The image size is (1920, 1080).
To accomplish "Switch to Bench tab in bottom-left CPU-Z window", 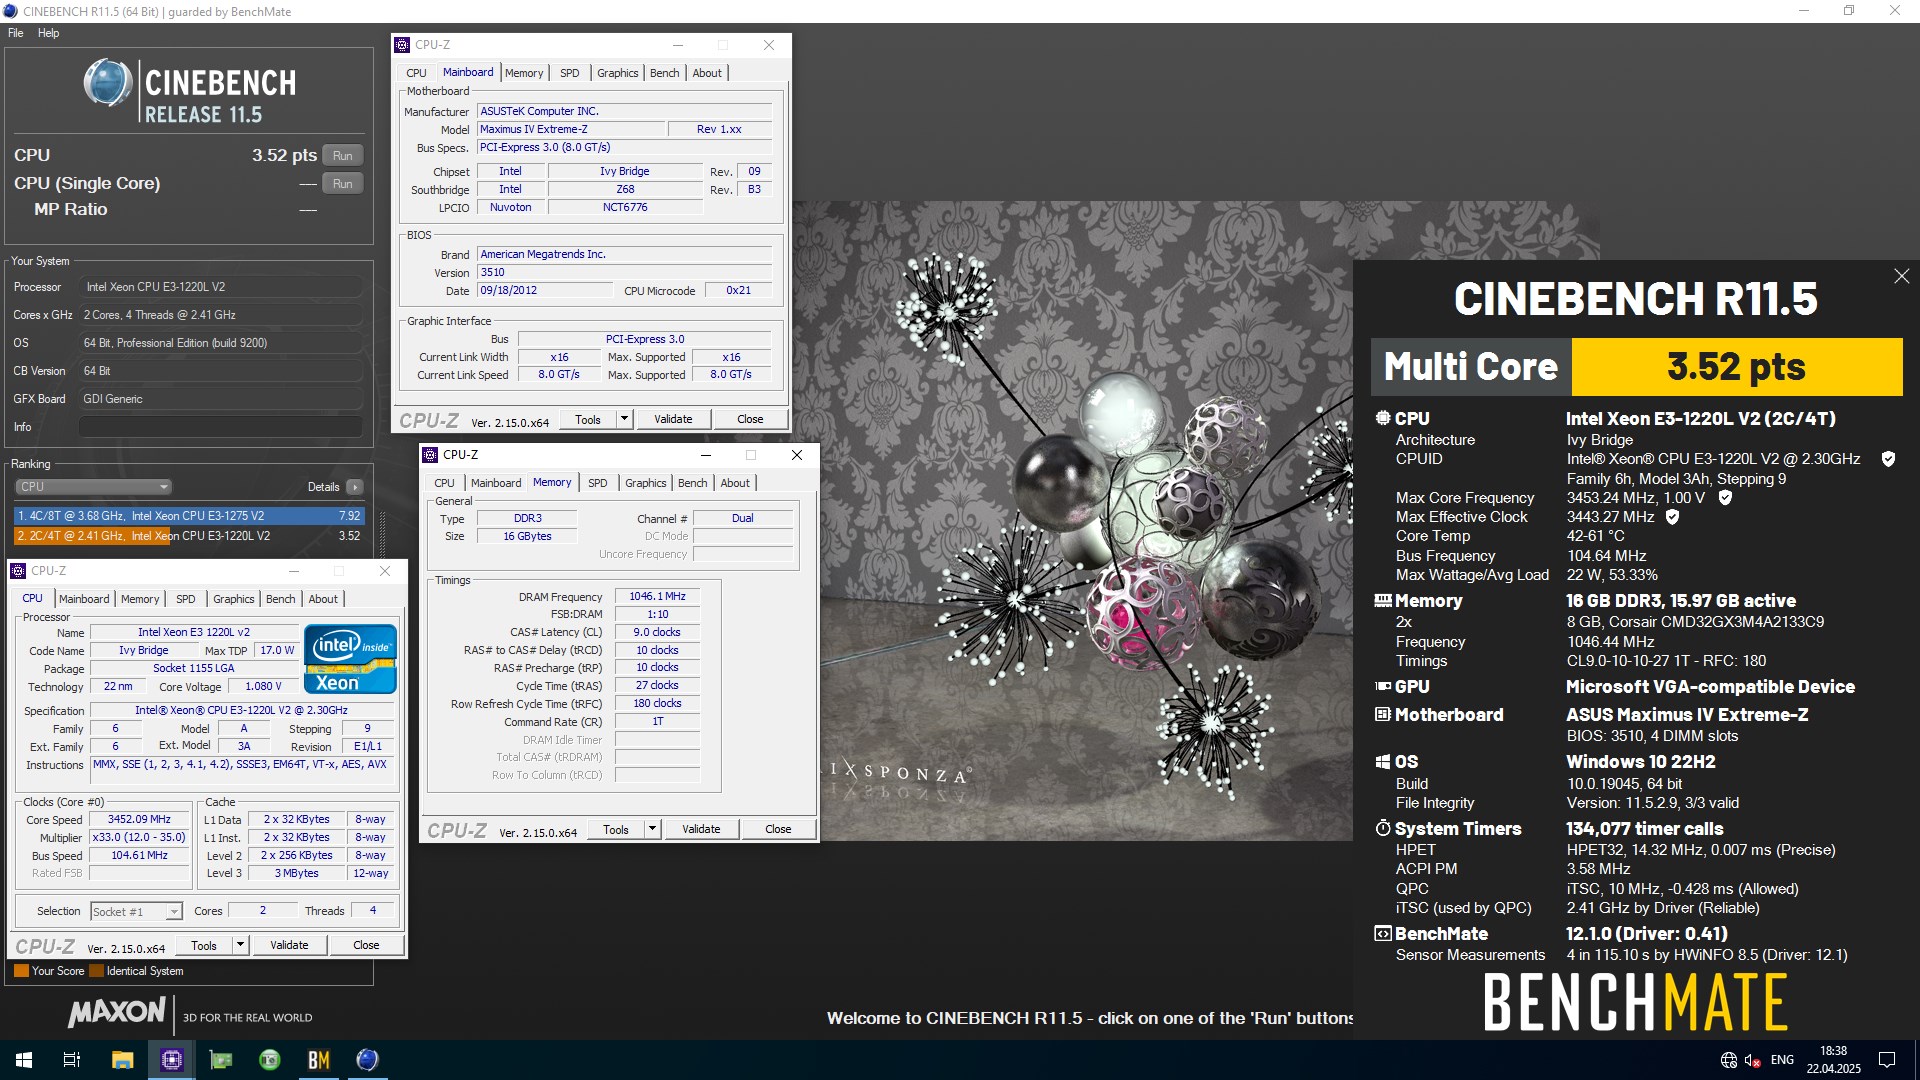I will coord(281,599).
